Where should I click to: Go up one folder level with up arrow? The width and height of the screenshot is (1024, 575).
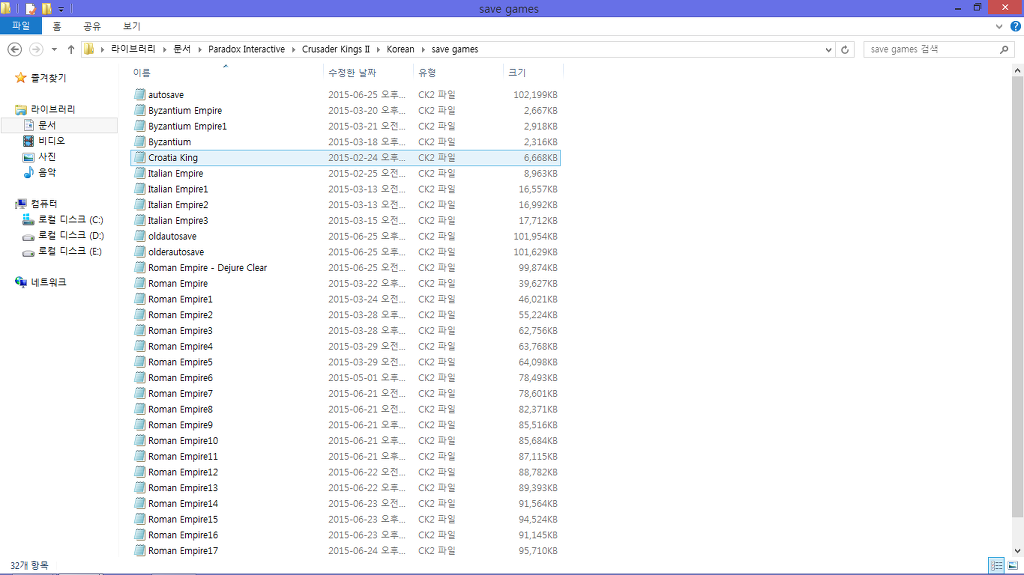point(71,49)
